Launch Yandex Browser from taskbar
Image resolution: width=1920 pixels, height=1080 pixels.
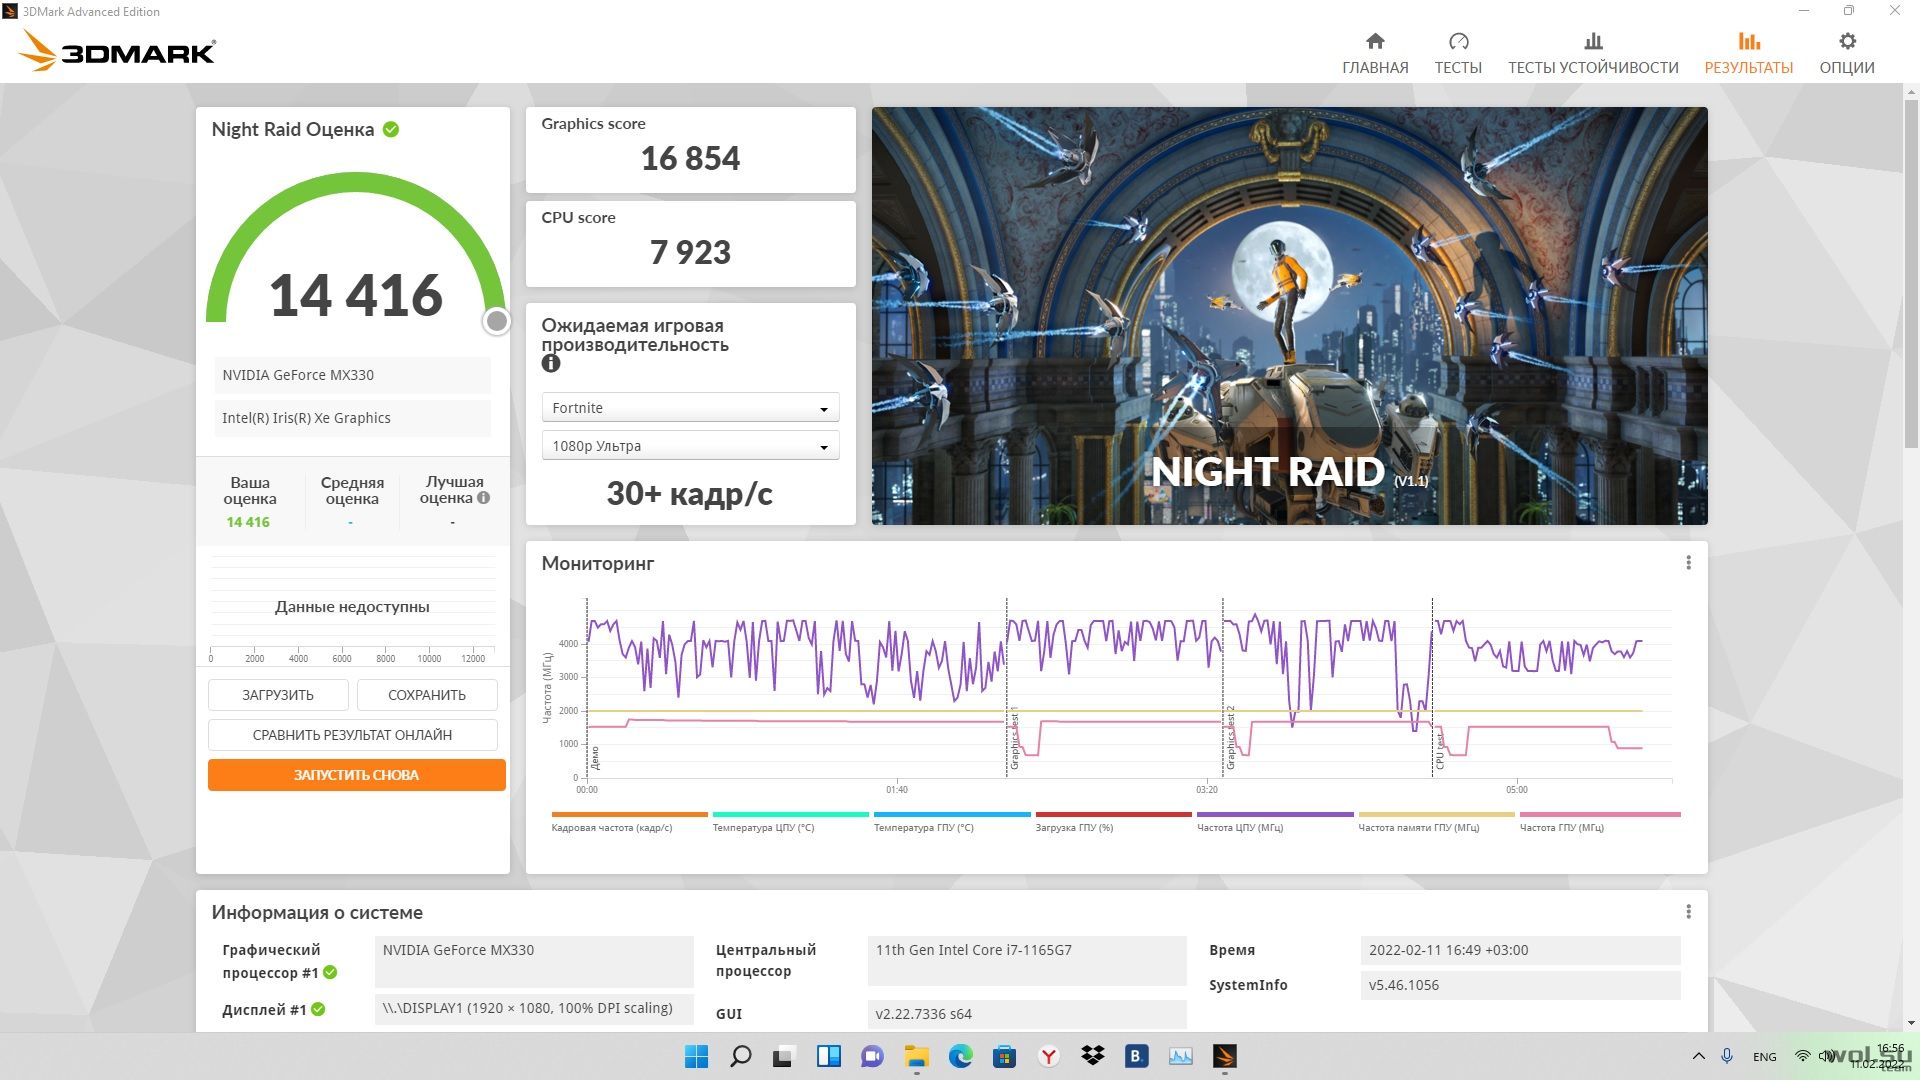[1049, 1056]
